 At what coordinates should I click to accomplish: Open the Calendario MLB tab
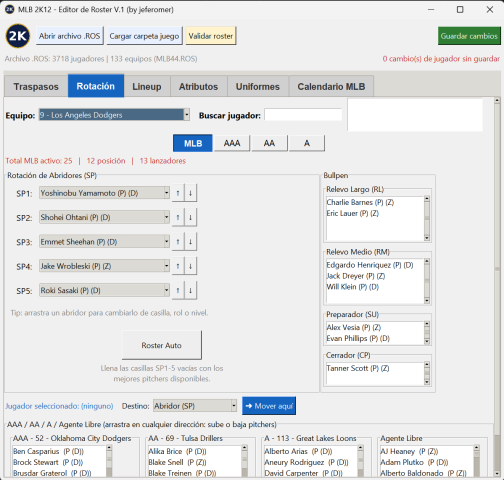click(331, 87)
